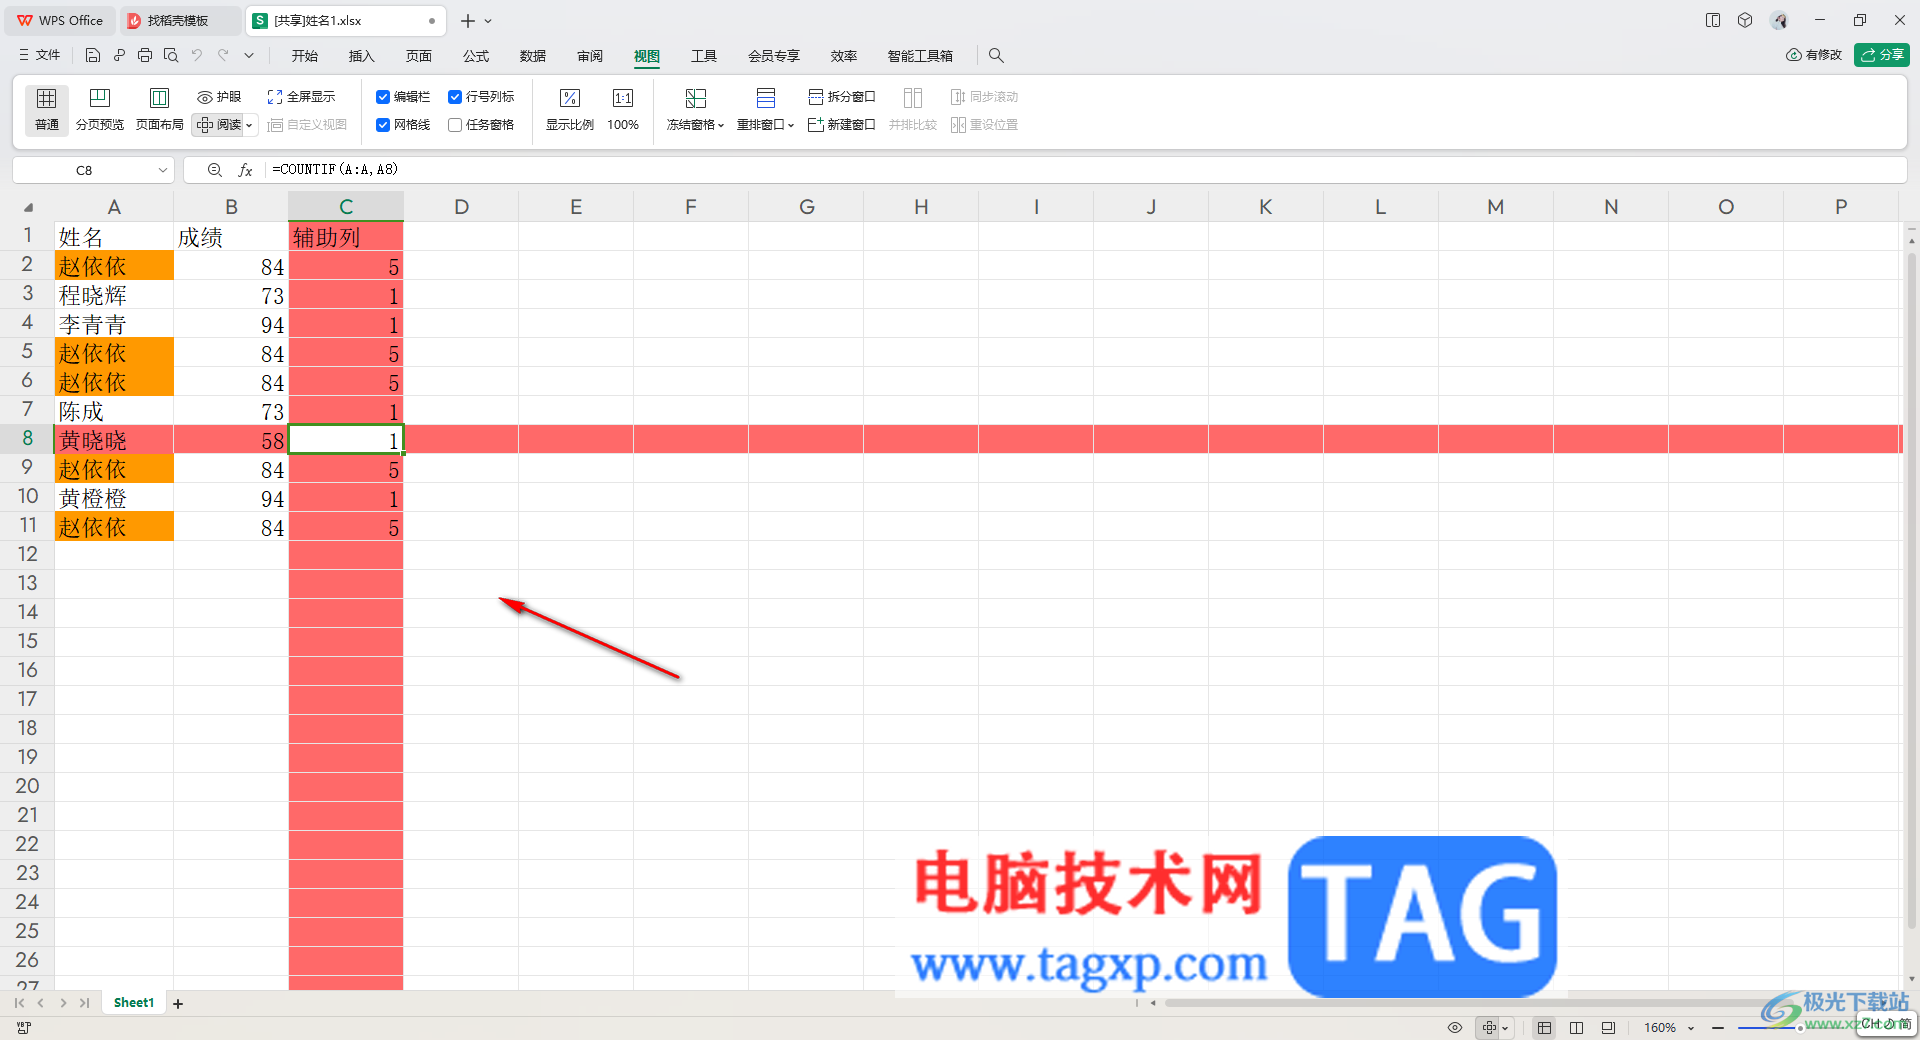Image resolution: width=1920 pixels, height=1040 pixels.
Task: Click the Arrange windows (重排窗口) icon
Action: (766, 98)
